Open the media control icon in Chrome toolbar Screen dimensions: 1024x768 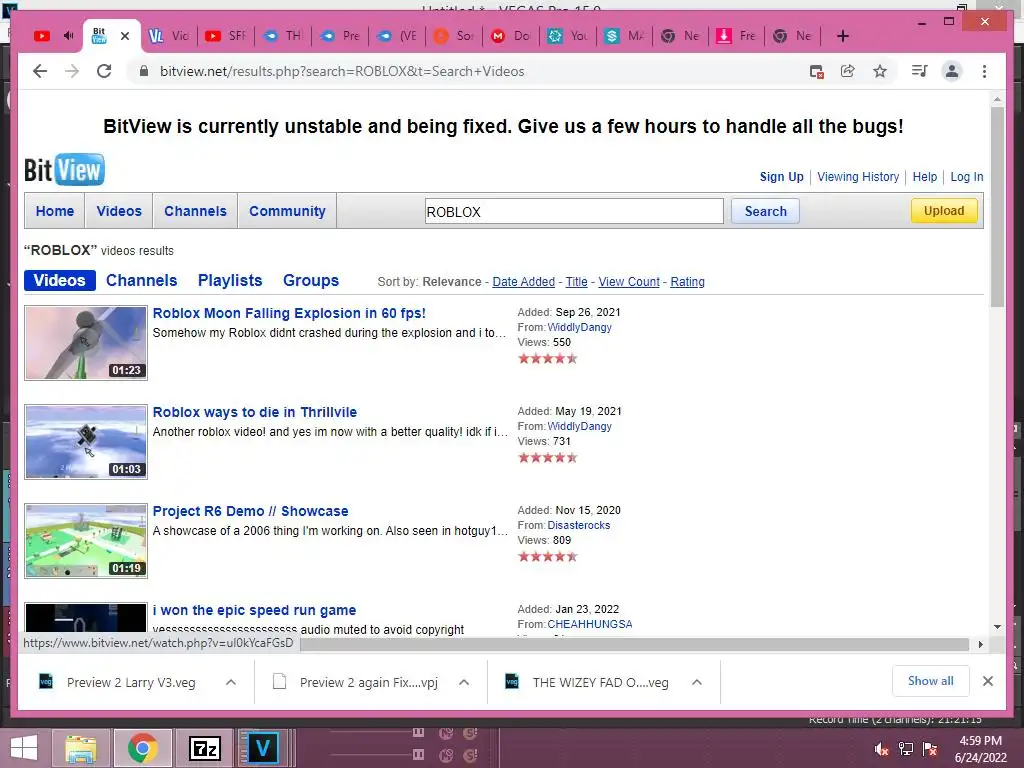tap(920, 71)
